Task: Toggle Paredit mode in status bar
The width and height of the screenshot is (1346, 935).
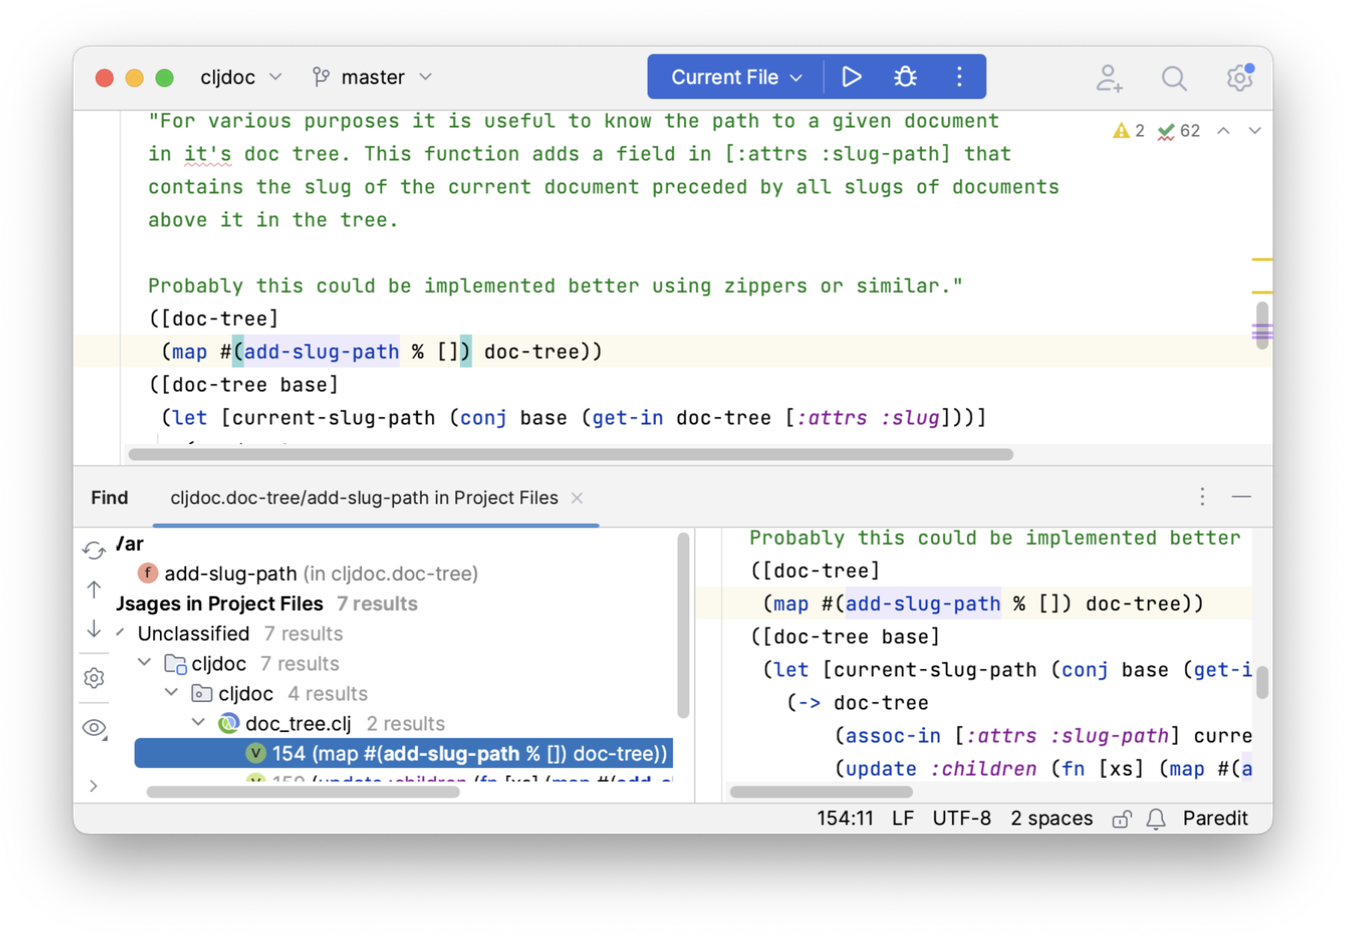Action: click(1215, 818)
